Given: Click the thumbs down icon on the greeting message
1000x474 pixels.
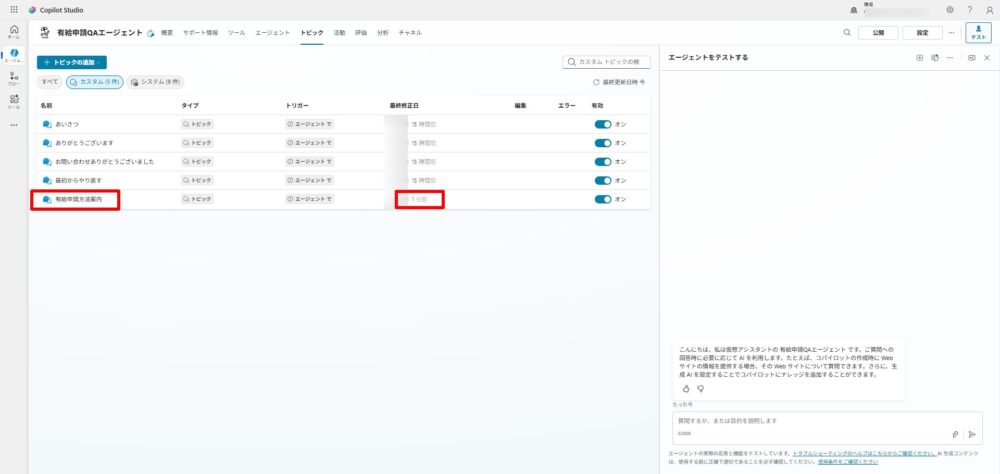Looking at the screenshot, I should click(x=700, y=388).
